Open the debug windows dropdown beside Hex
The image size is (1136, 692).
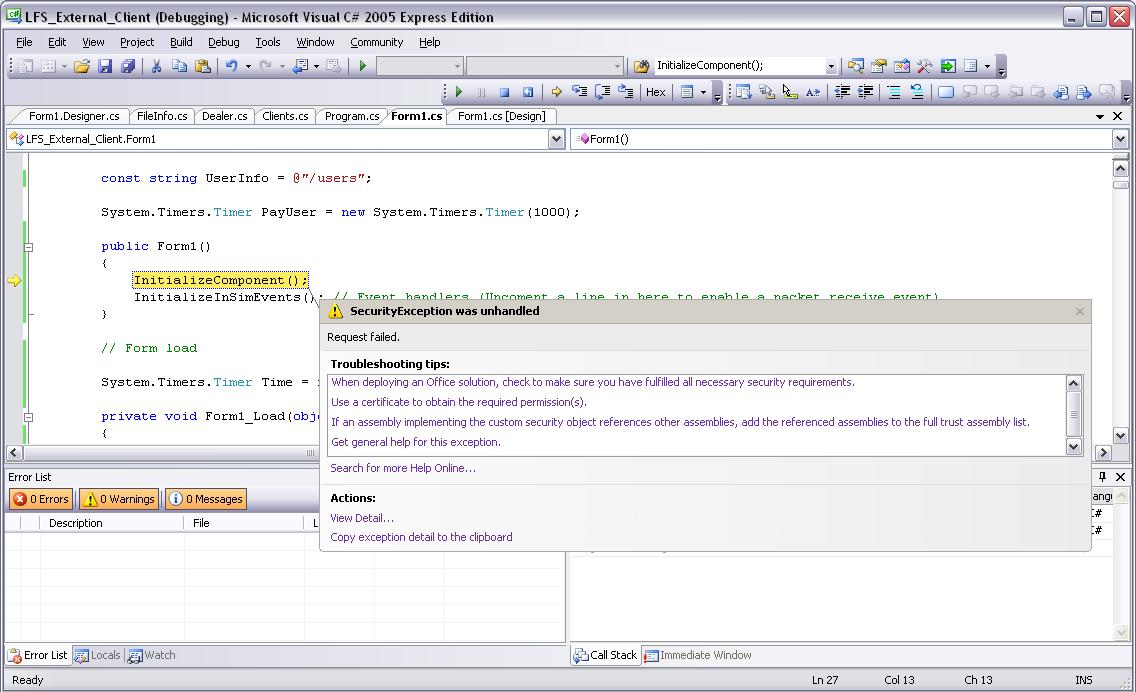(x=703, y=92)
